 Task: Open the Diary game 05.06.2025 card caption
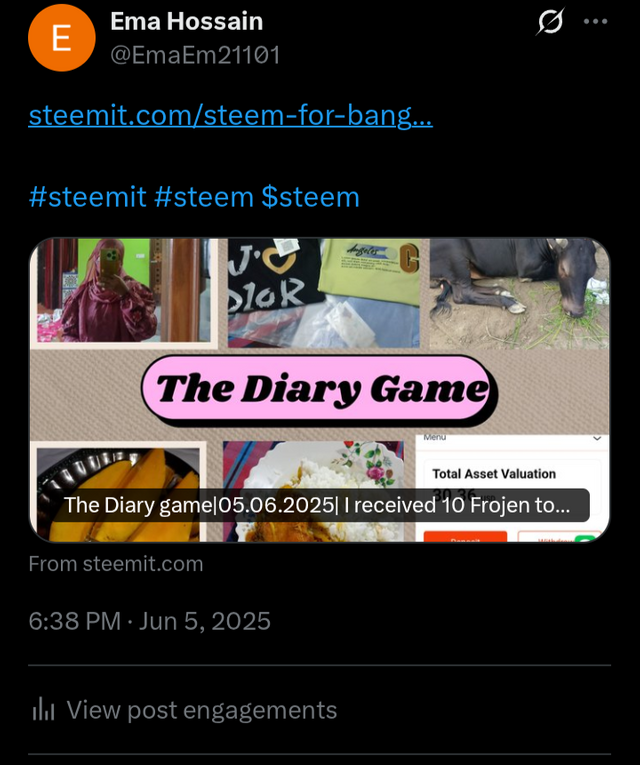[317, 505]
